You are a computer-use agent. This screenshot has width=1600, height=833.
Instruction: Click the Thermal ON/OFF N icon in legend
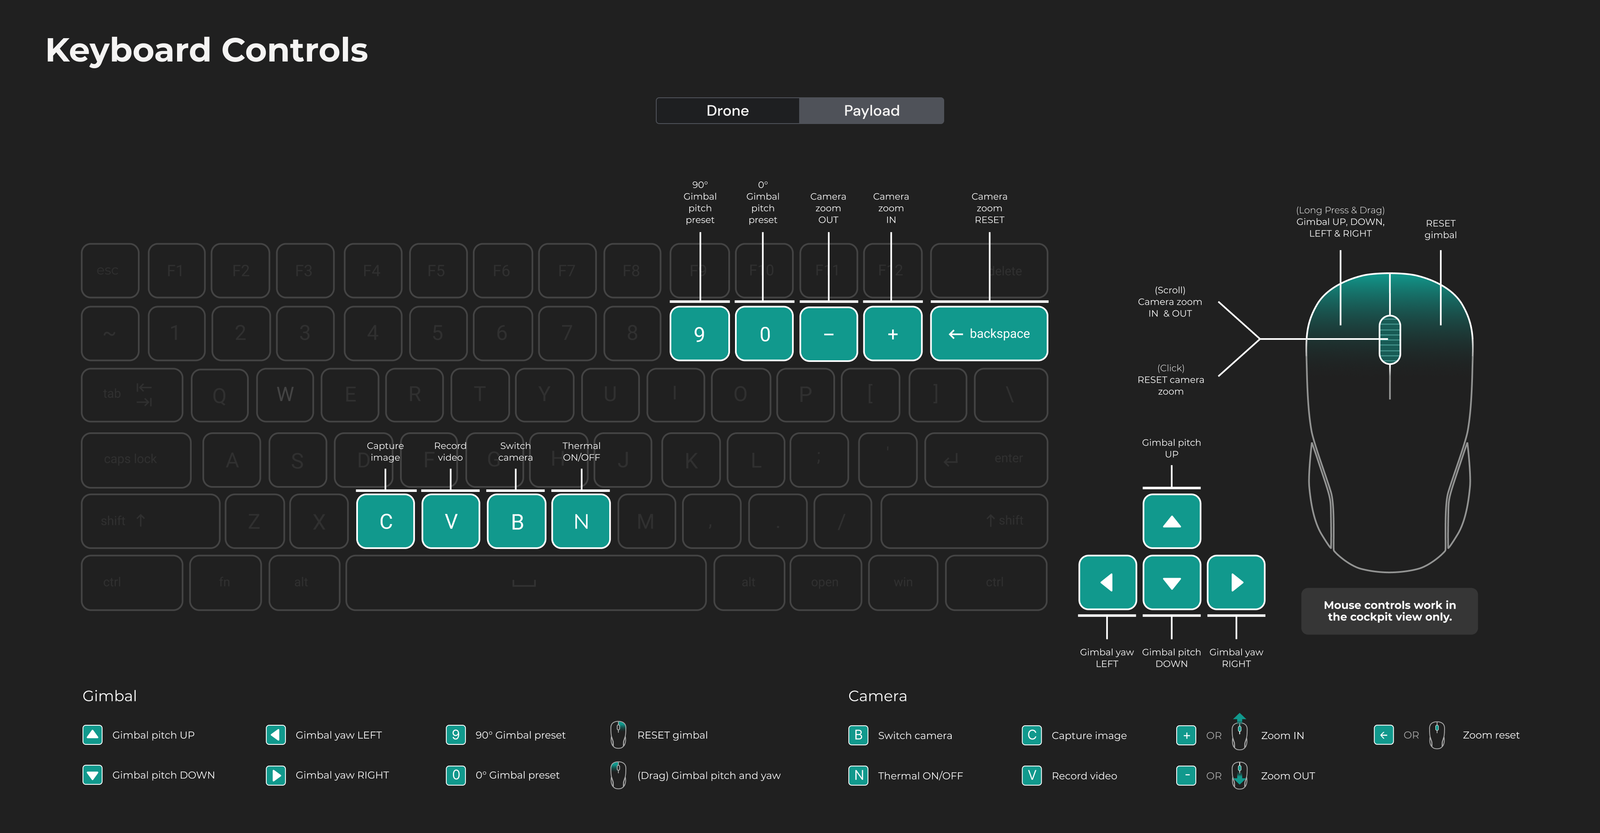click(x=858, y=775)
